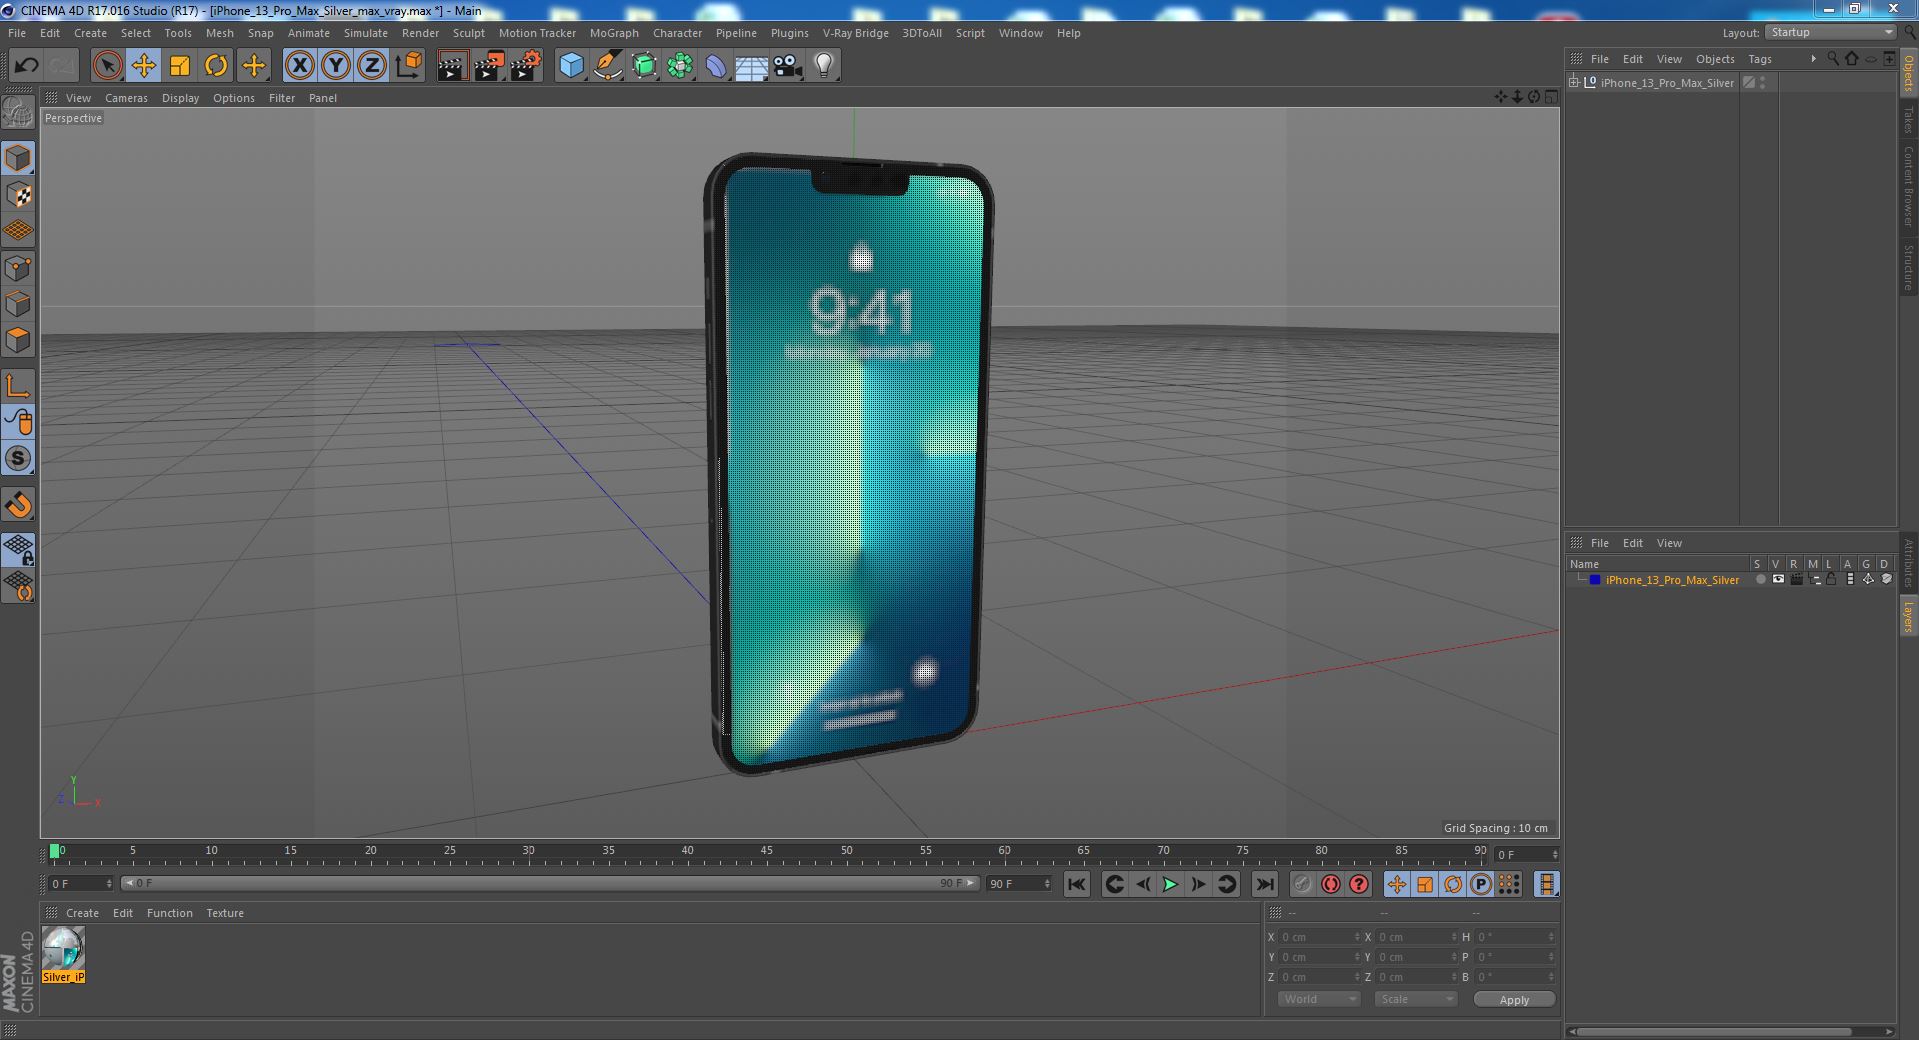Screen dimensions: 1919x1040
Task: Toggle the Z axis lock
Action: (372, 66)
